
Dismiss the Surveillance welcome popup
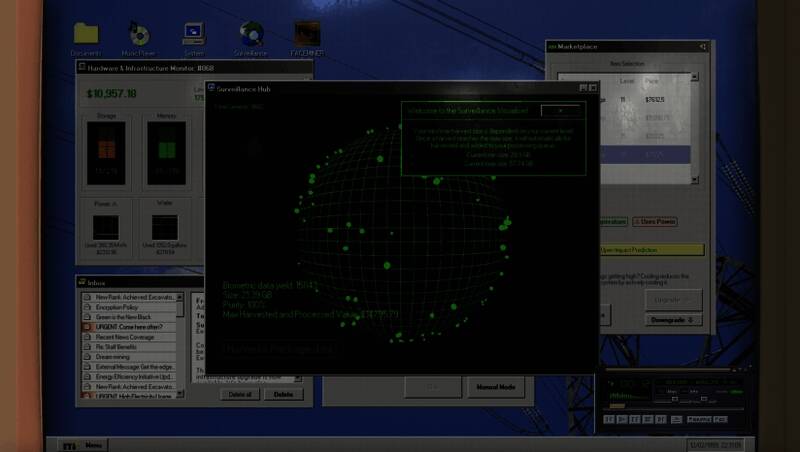pyautogui.click(x=561, y=110)
